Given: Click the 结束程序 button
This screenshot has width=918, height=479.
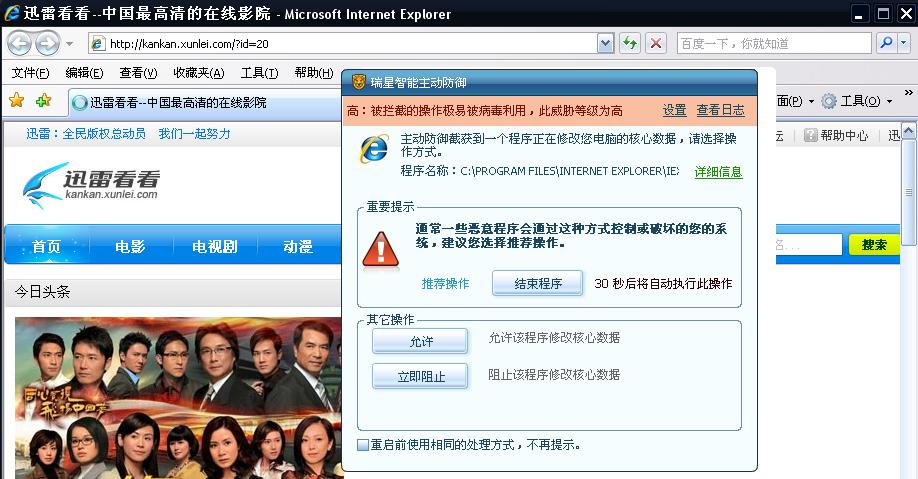Looking at the screenshot, I should coord(537,283).
